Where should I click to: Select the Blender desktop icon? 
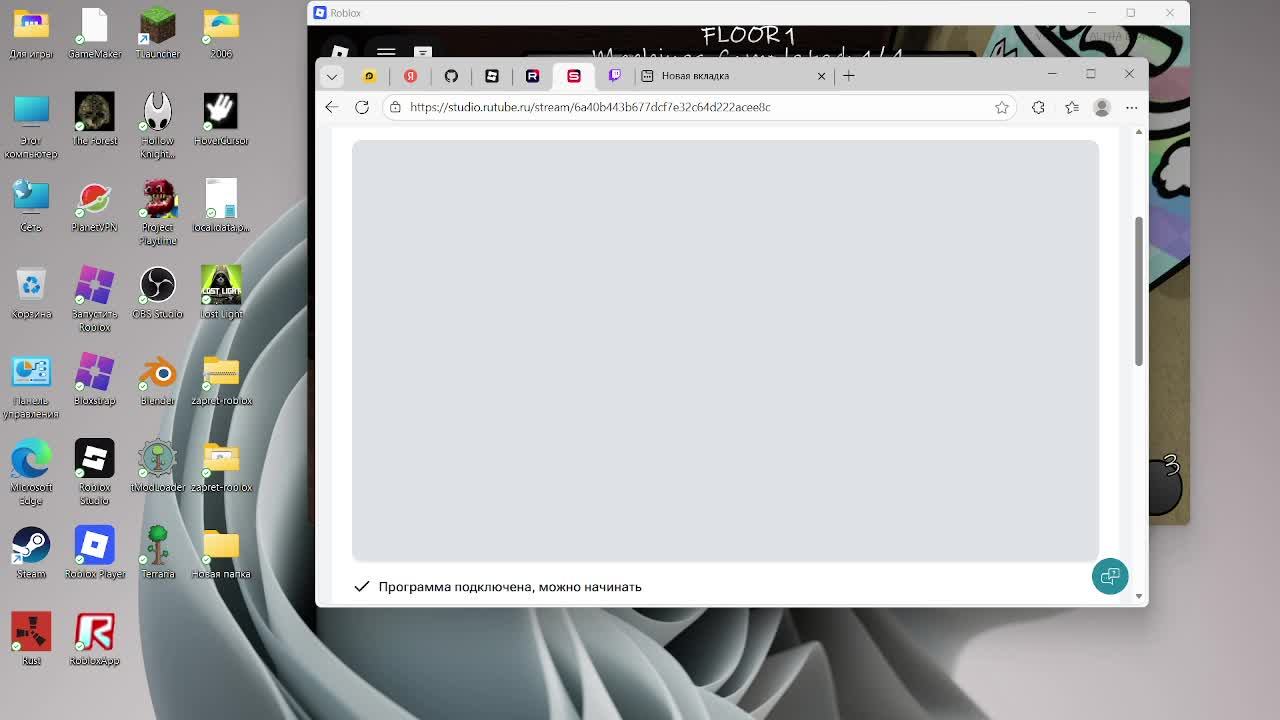157,381
